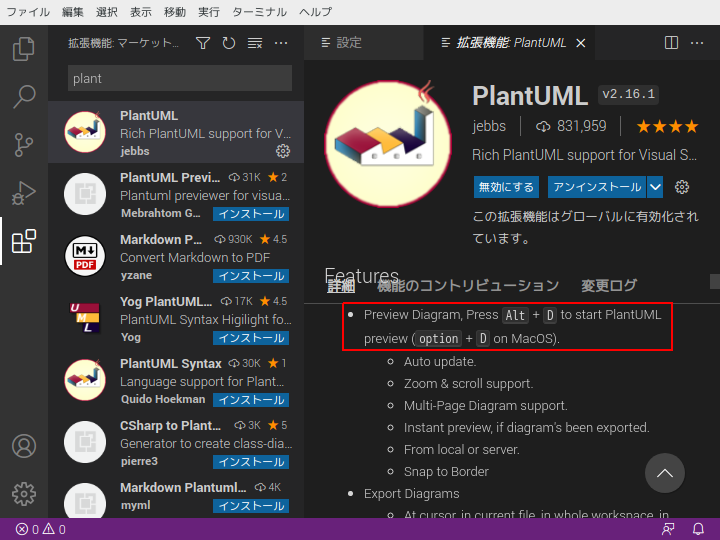Image resolution: width=720 pixels, height=540 pixels.
Task: Click the manage gear beside Uninstall button
Action: (682, 187)
